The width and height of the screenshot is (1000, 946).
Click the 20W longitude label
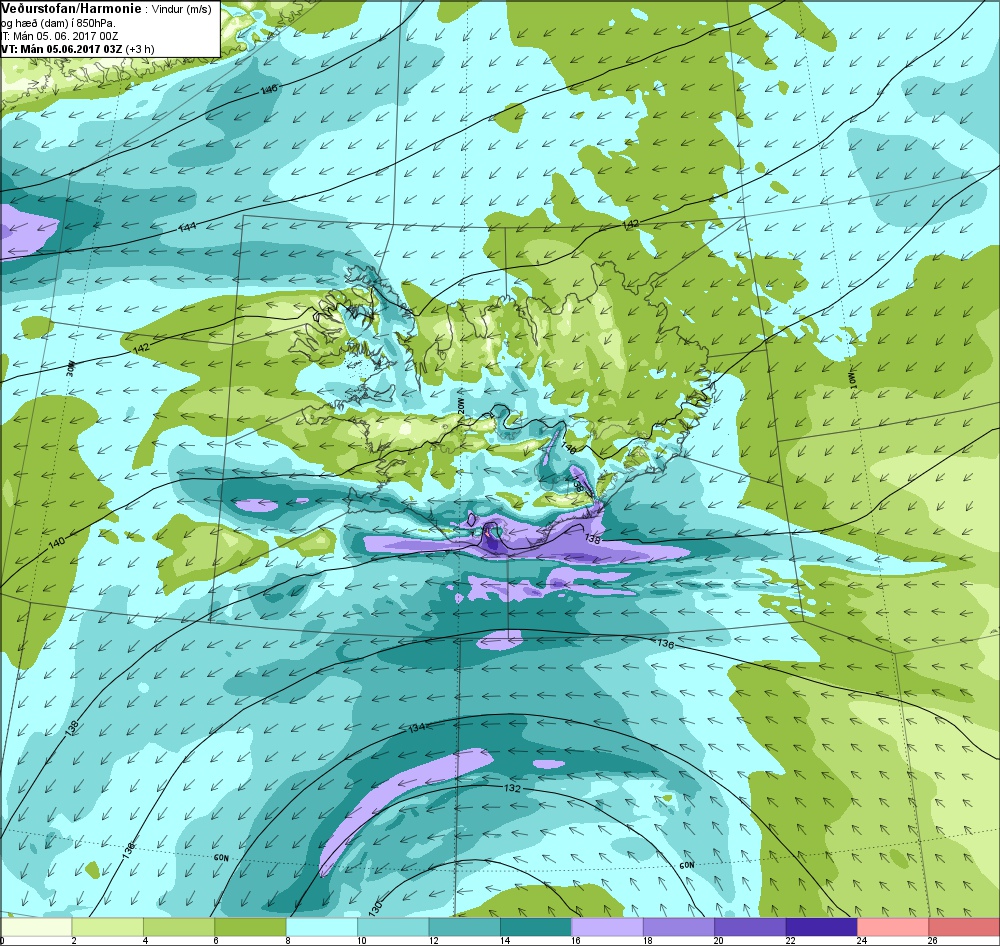click(460, 406)
